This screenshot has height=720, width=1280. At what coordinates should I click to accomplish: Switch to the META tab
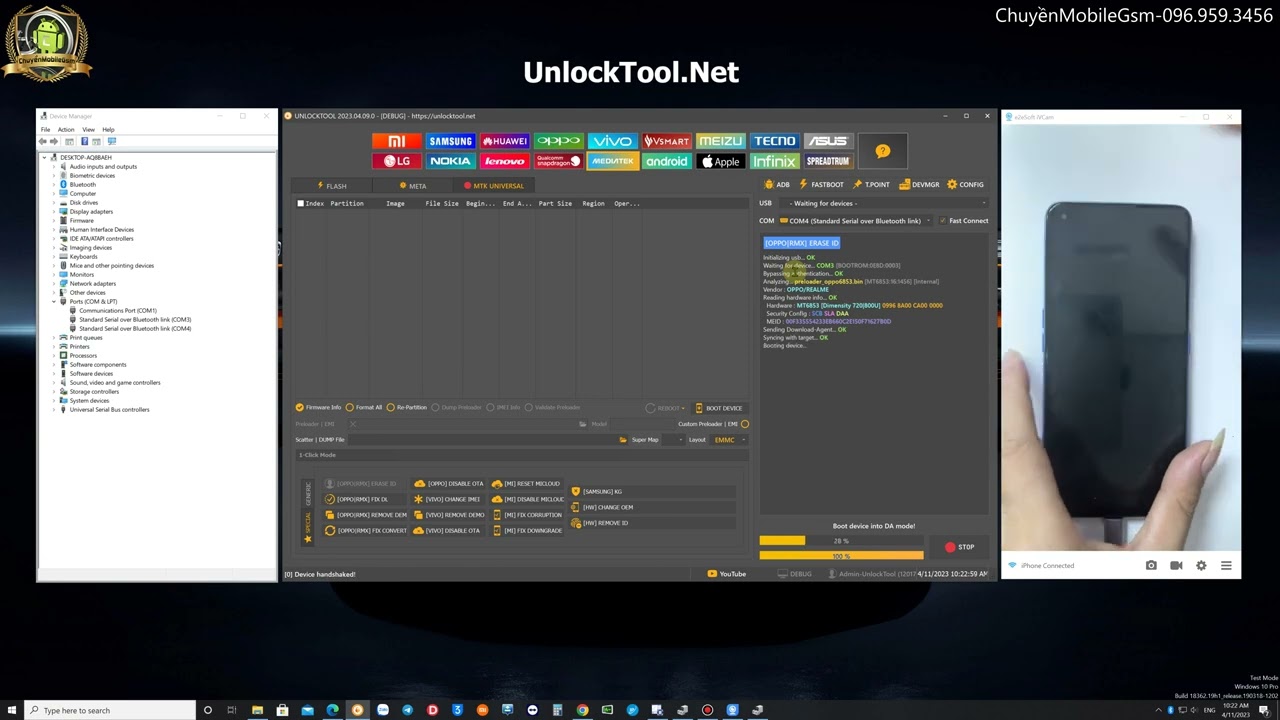[x=412, y=186]
